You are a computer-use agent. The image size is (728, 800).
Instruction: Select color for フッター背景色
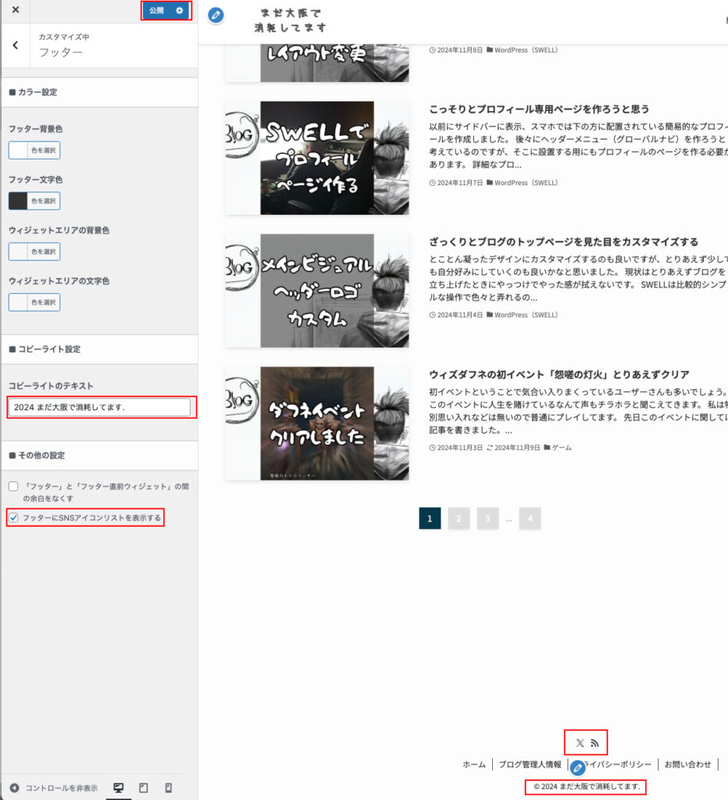coord(34,150)
